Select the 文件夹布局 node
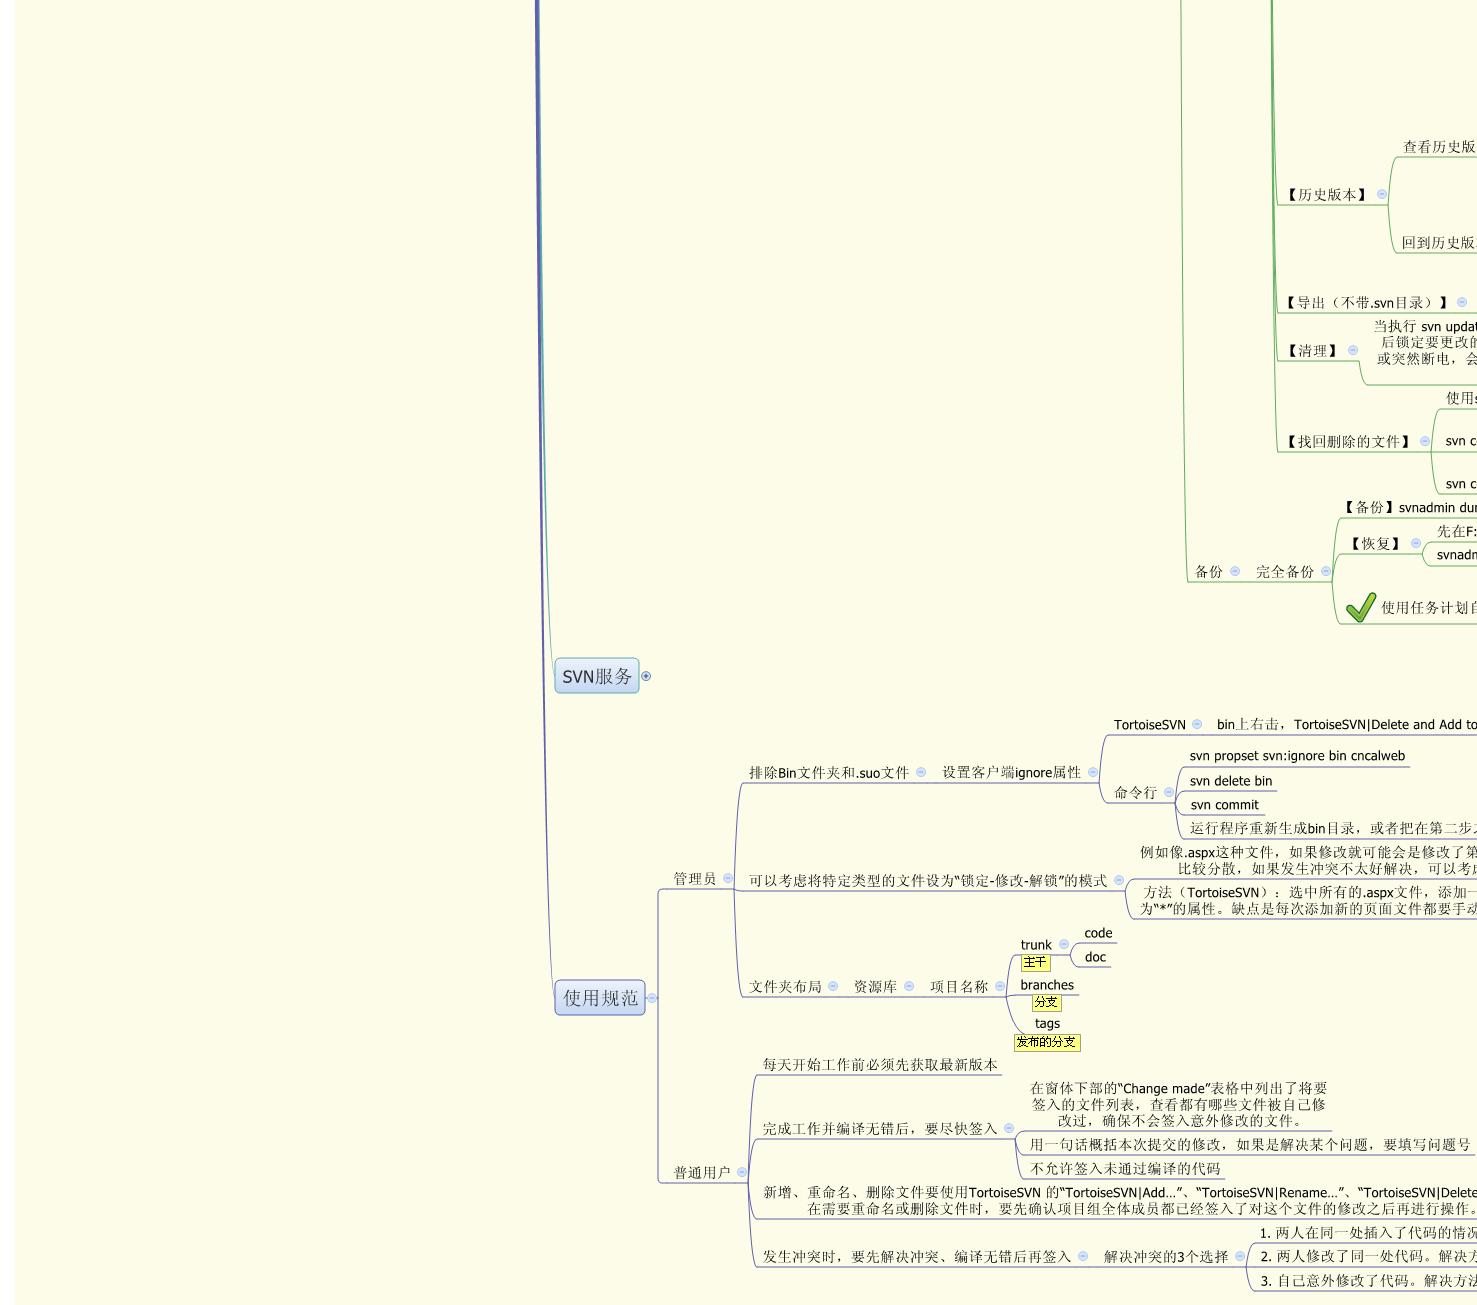Screen dimensions: 1477x1305 (x=785, y=987)
